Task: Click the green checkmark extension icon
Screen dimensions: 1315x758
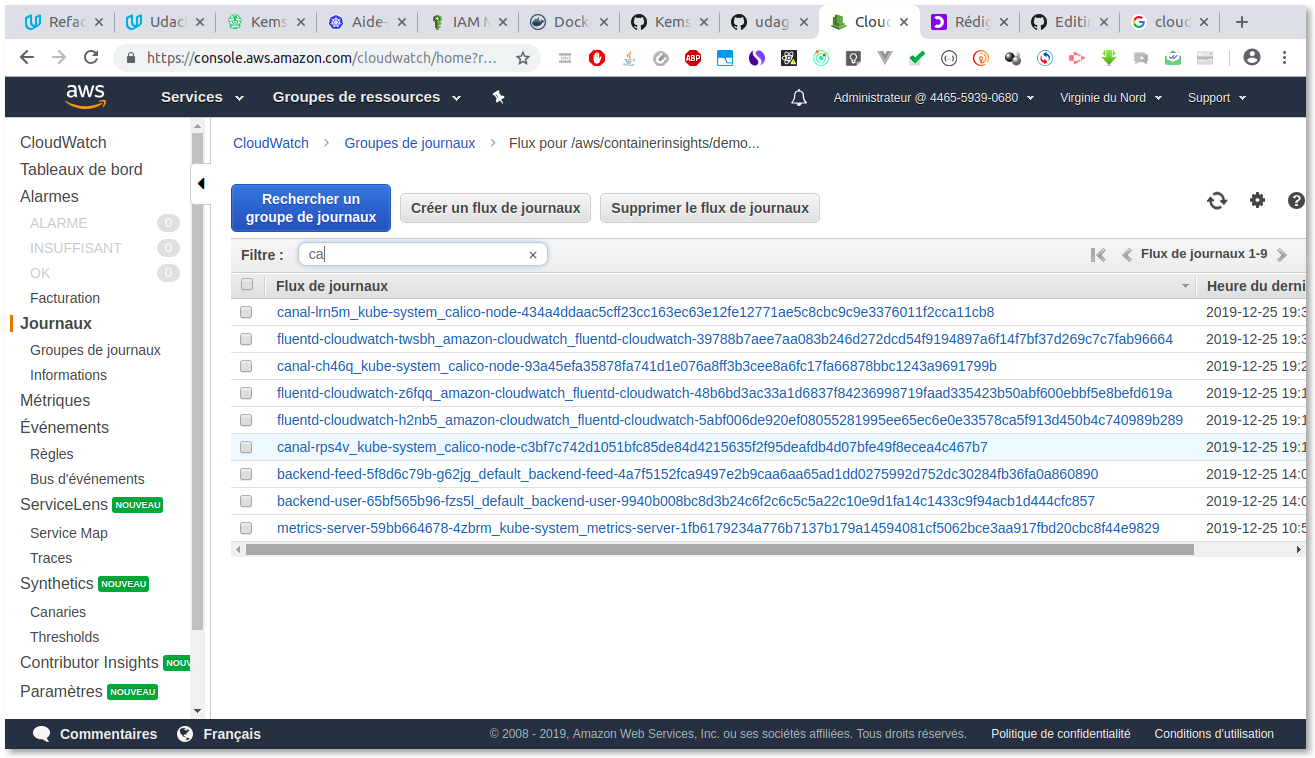Action: pyautogui.click(x=917, y=58)
